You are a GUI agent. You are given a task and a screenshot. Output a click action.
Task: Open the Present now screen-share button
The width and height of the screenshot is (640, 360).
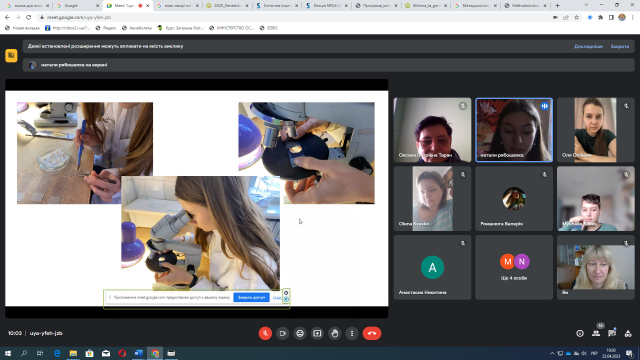coord(317,333)
